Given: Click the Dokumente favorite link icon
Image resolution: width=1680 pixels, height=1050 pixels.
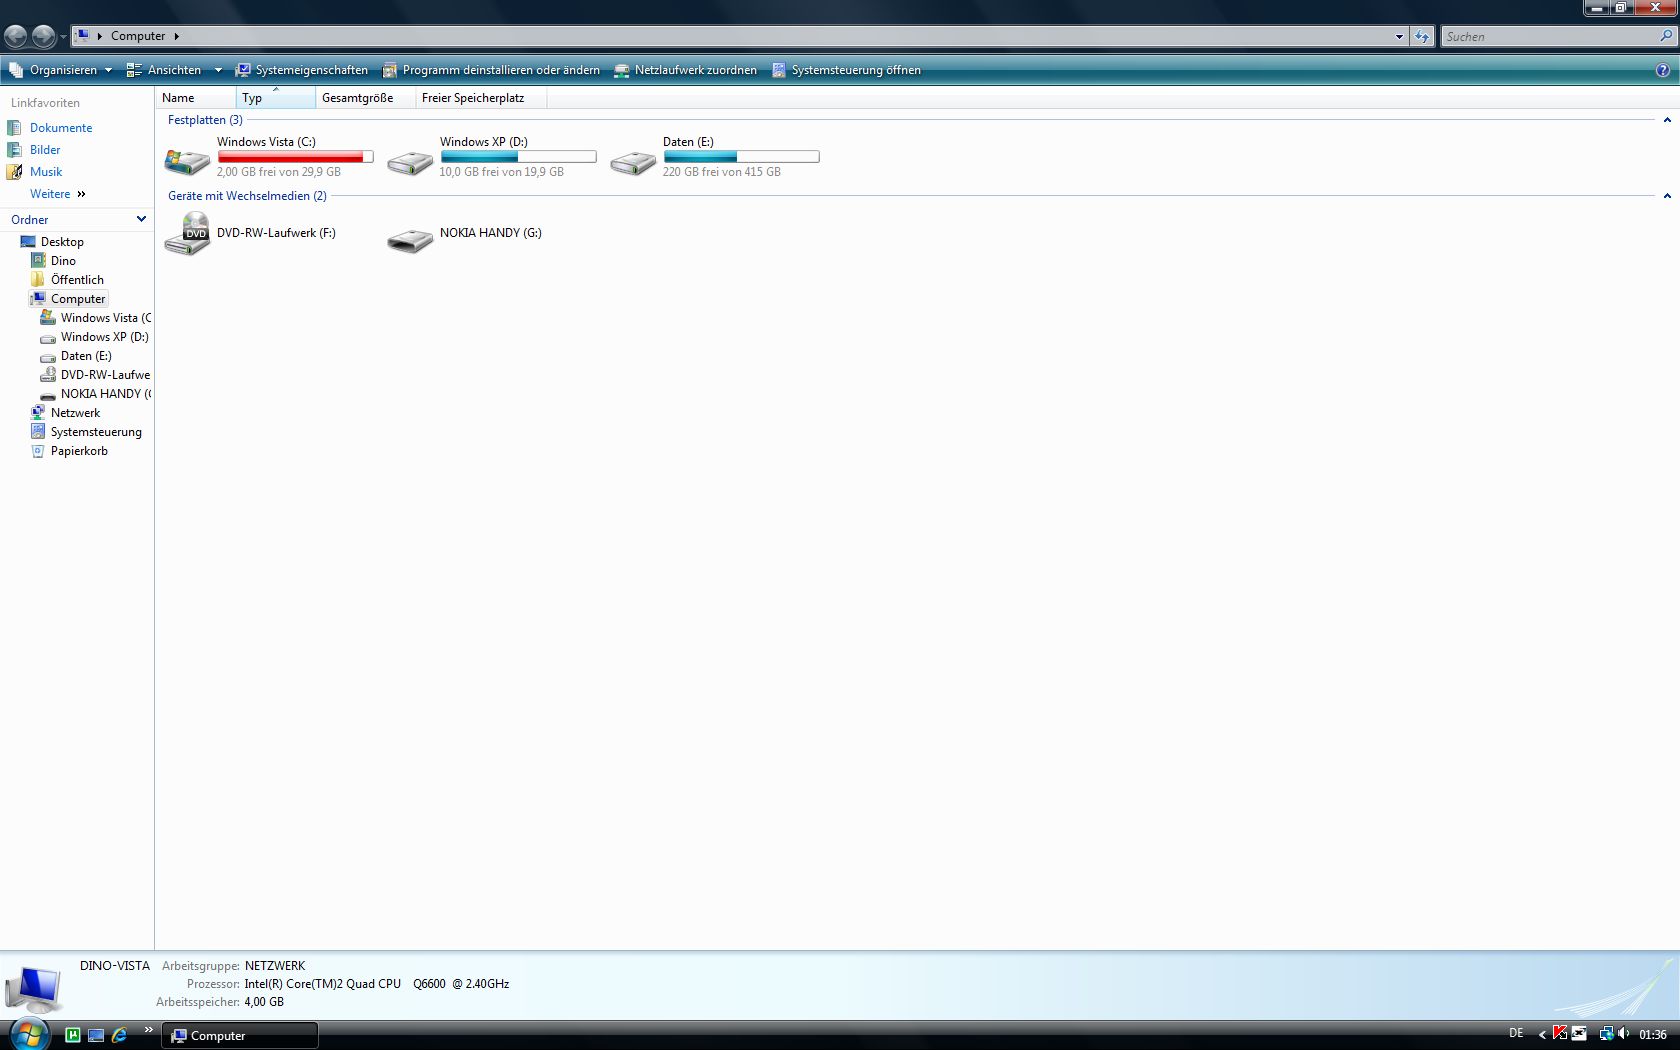Looking at the screenshot, I should pyautogui.click(x=14, y=128).
